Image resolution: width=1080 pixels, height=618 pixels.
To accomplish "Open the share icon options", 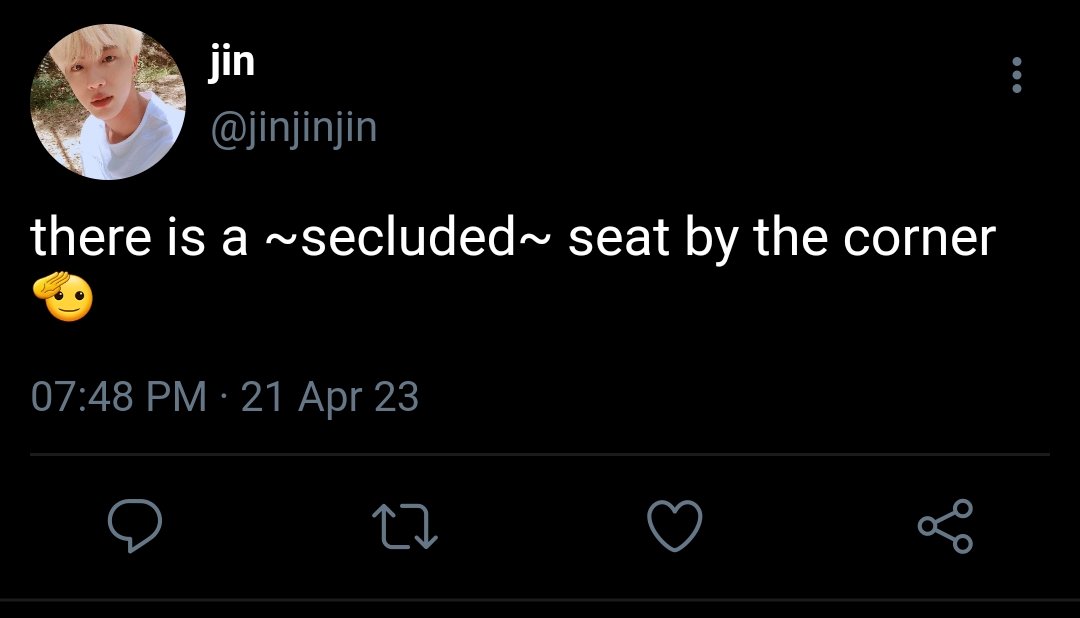I will pyautogui.click(x=945, y=525).
